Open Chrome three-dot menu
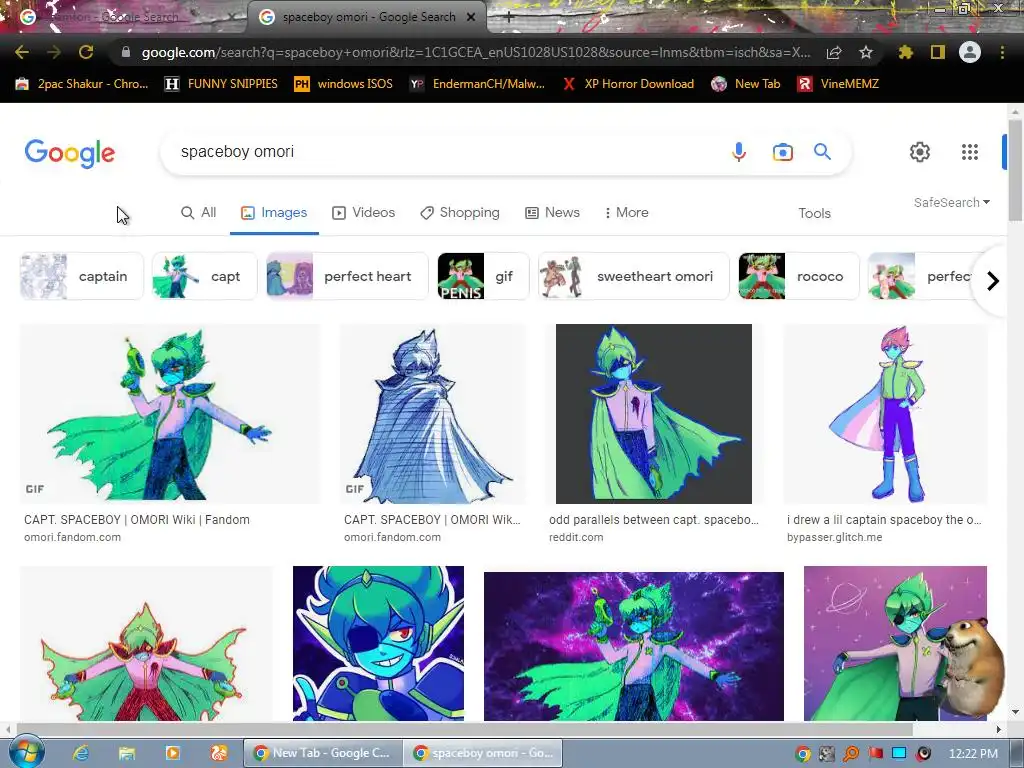Viewport: 1024px width, 768px height. point(1002,52)
